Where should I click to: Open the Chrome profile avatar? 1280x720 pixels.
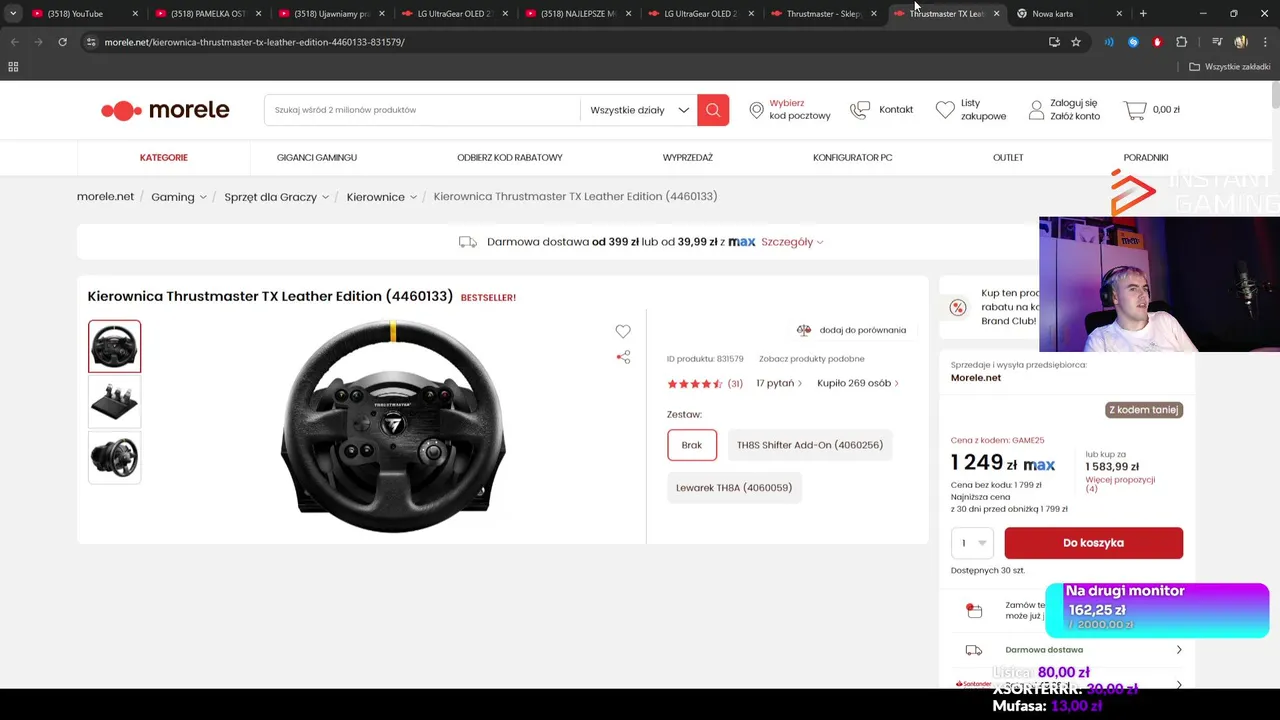click(x=1241, y=42)
